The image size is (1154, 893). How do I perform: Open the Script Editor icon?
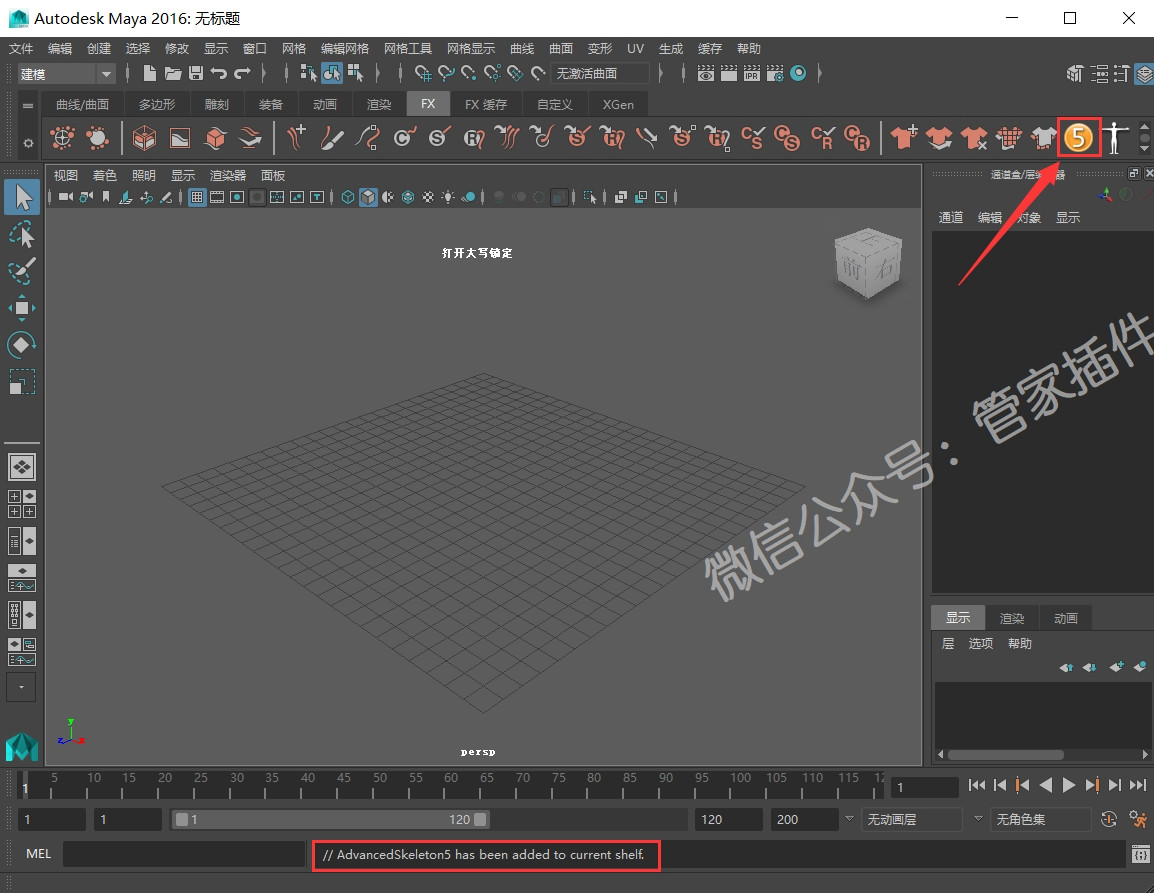[1140, 855]
